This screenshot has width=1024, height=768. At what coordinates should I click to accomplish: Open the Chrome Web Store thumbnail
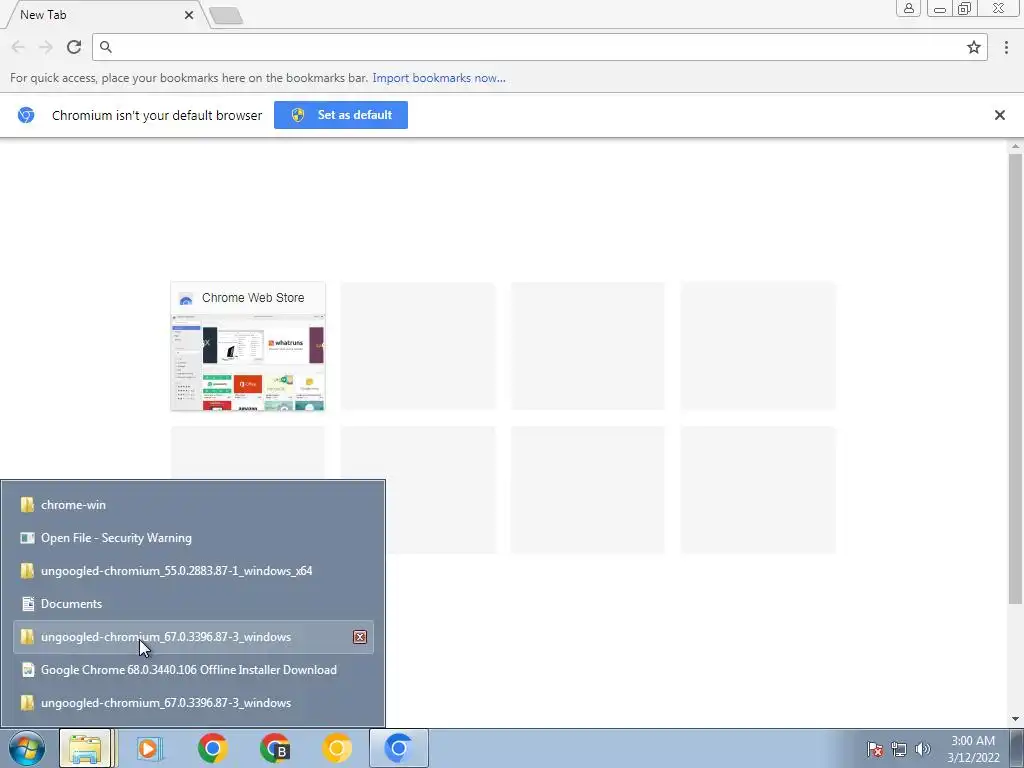pos(248,346)
